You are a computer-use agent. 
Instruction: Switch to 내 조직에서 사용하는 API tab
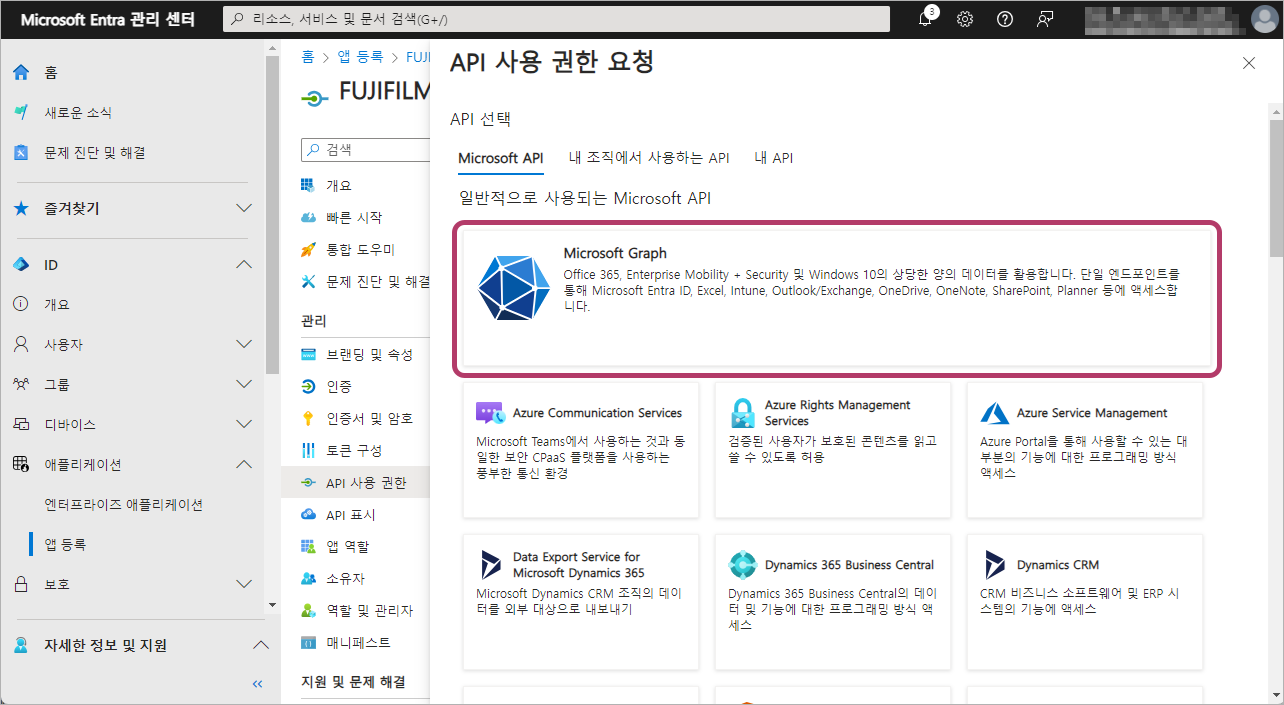point(649,158)
